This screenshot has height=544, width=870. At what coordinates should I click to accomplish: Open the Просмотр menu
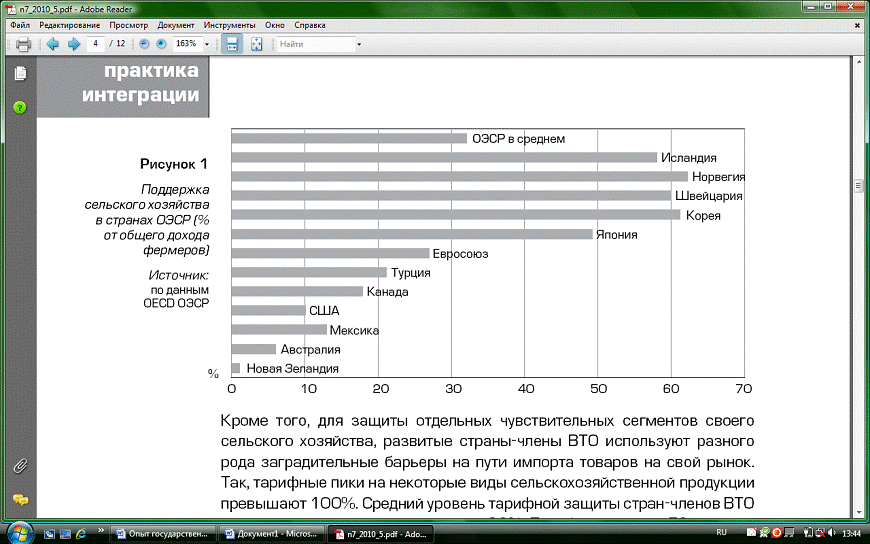tap(127, 24)
